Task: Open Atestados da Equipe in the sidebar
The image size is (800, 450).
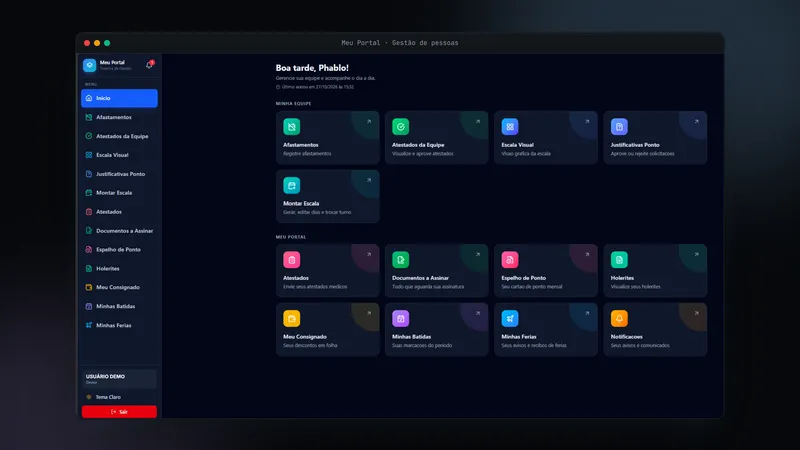Action: click(119, 136)
